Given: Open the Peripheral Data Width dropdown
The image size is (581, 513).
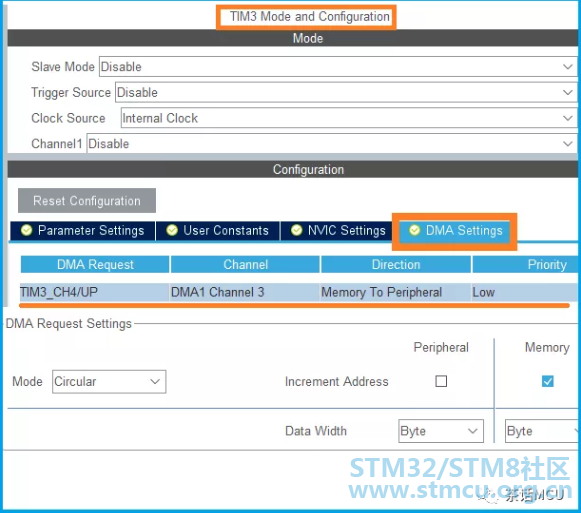Looking at the screenshot, I should tap(441, 431).
